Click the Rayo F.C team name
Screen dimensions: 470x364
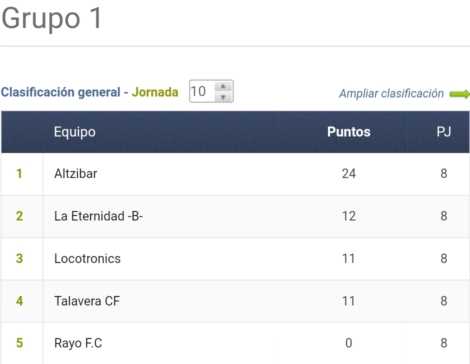tap(78, 343)
